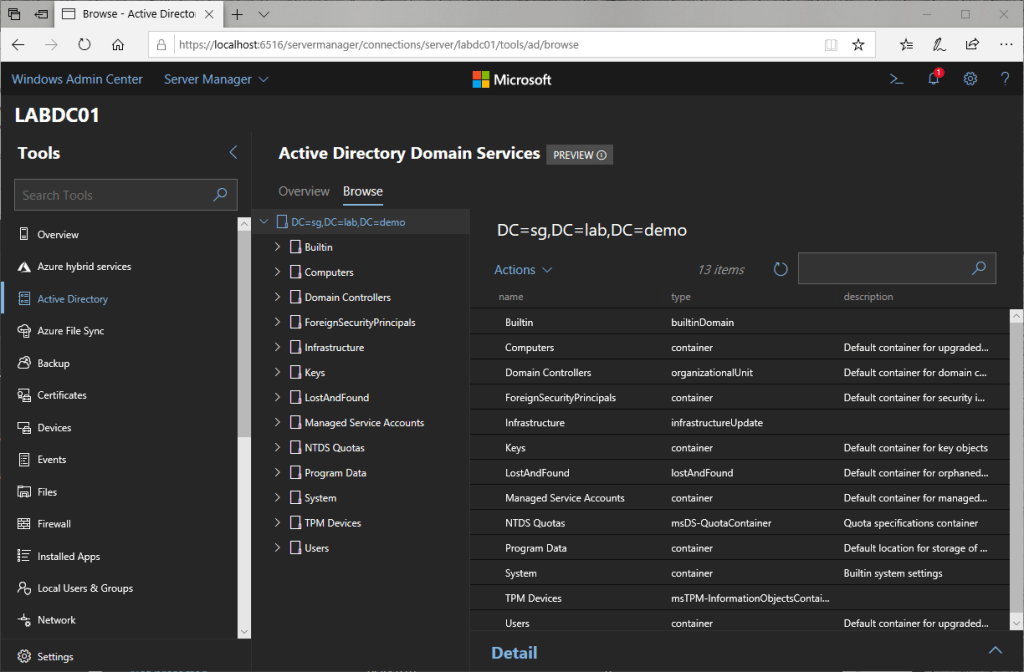Select the Managed Service Accounts table row
The image size is (1024, 672).
565,498
